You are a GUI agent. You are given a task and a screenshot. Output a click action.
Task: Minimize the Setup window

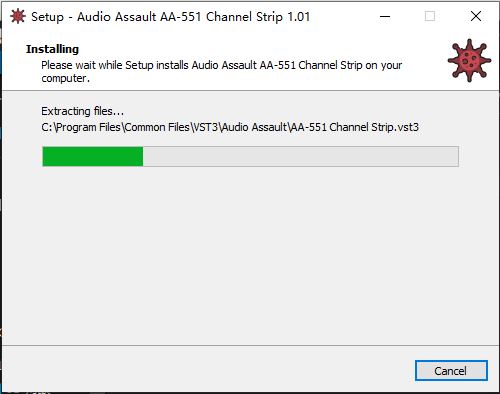click(385, 16)
